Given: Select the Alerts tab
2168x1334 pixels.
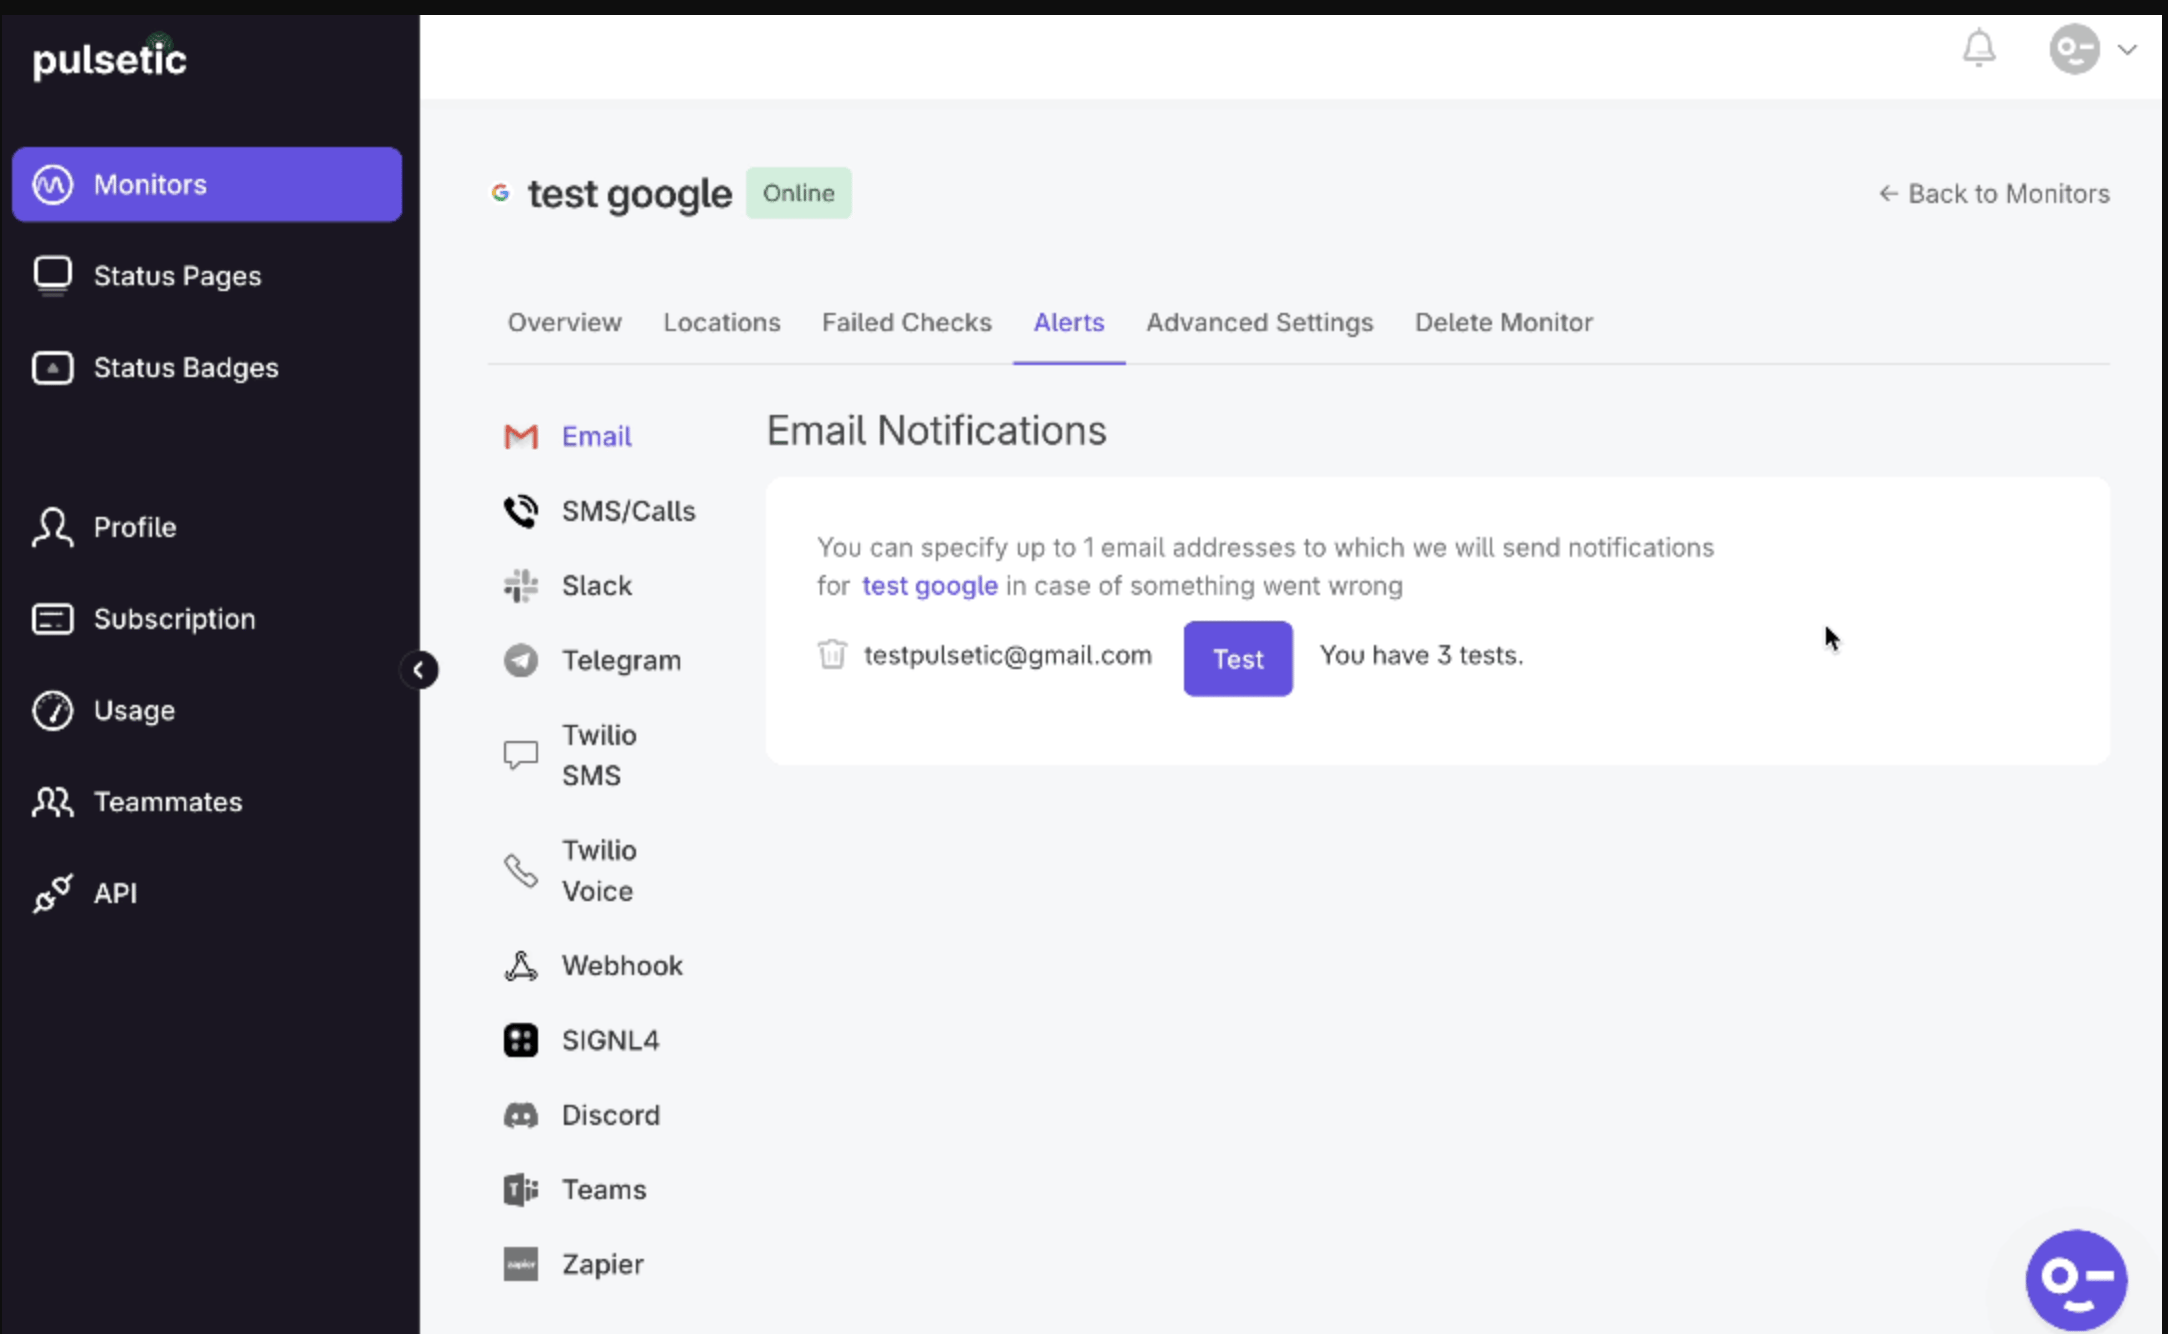Looking at the screenshot, I should tap(1068, 322).
